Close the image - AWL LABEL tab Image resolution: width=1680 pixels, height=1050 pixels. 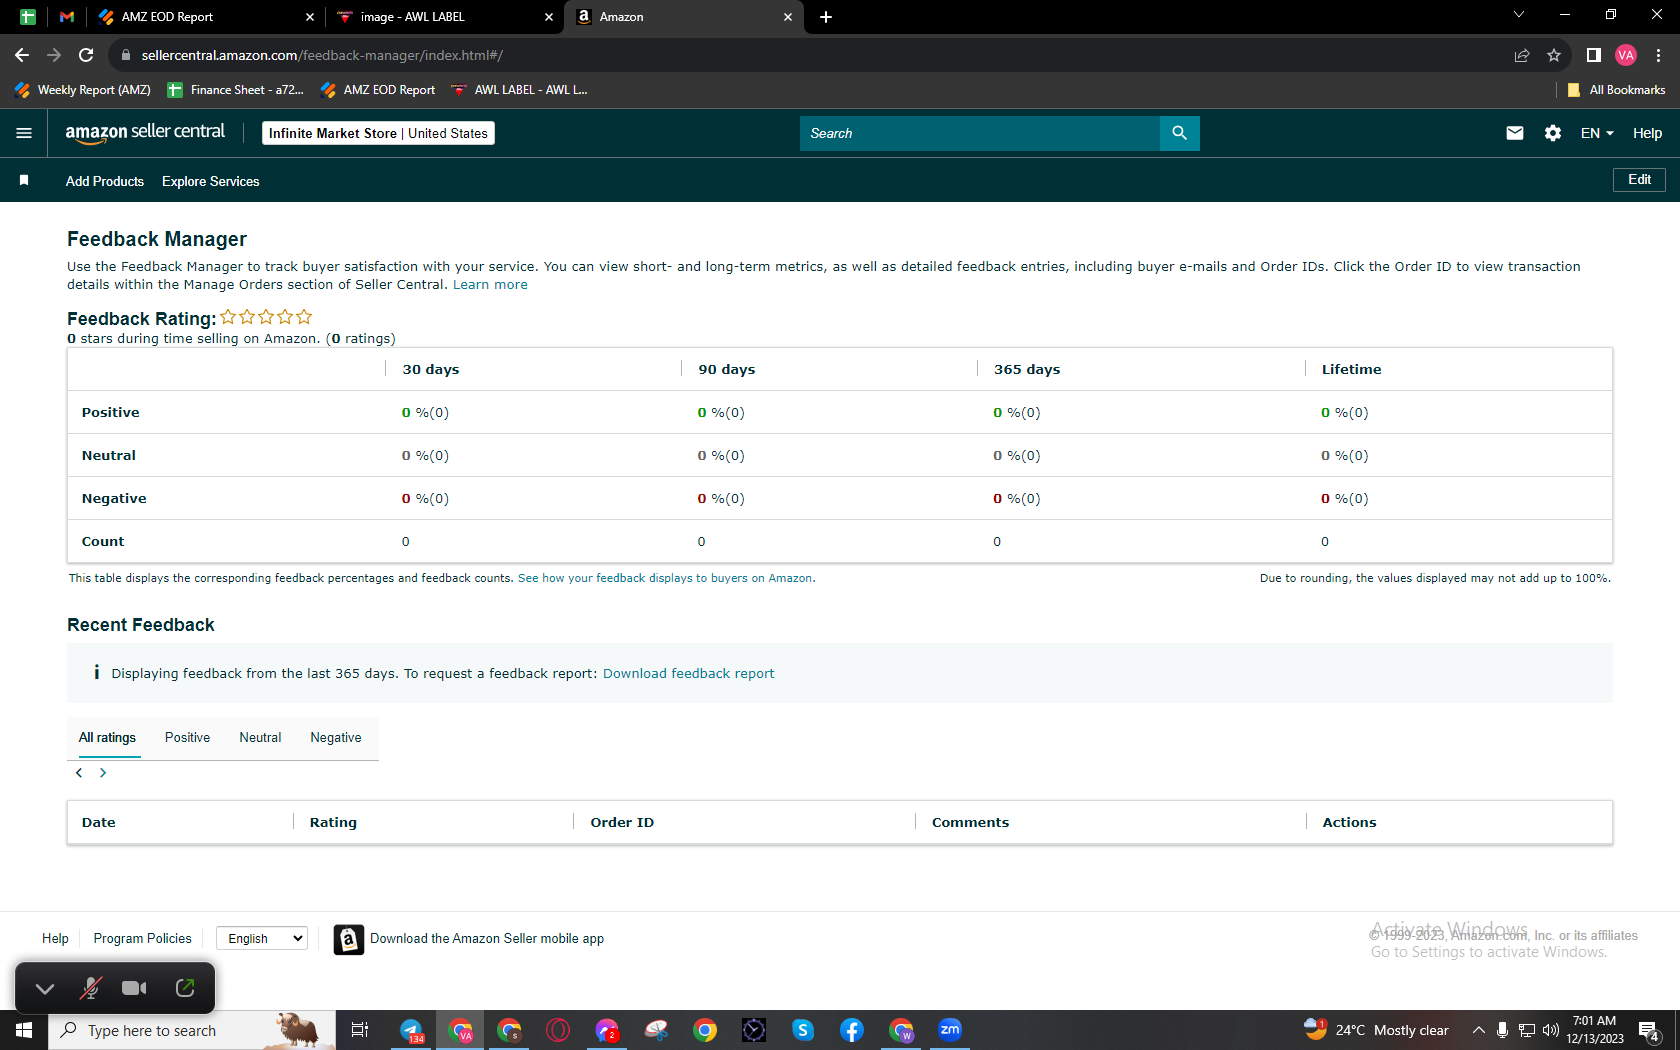coord(549,17)
